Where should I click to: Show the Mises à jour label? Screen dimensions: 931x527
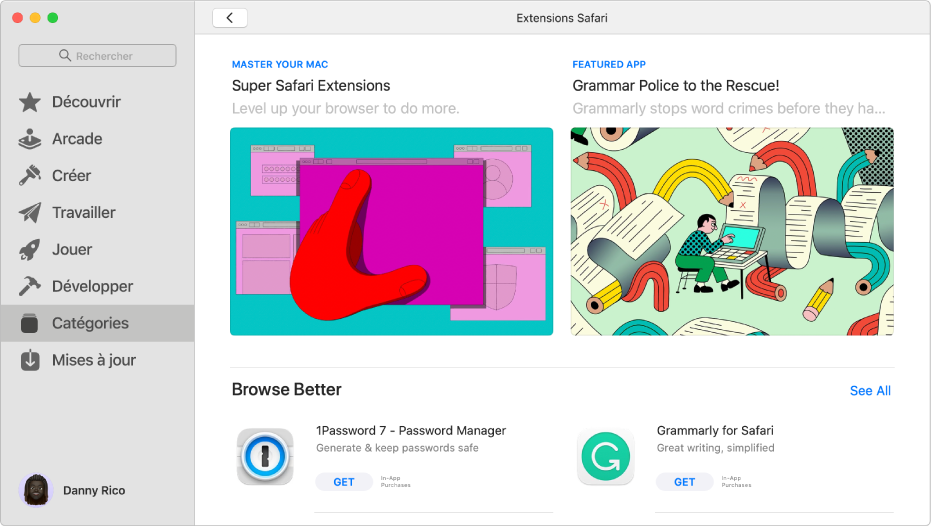[x=94, y=360]
